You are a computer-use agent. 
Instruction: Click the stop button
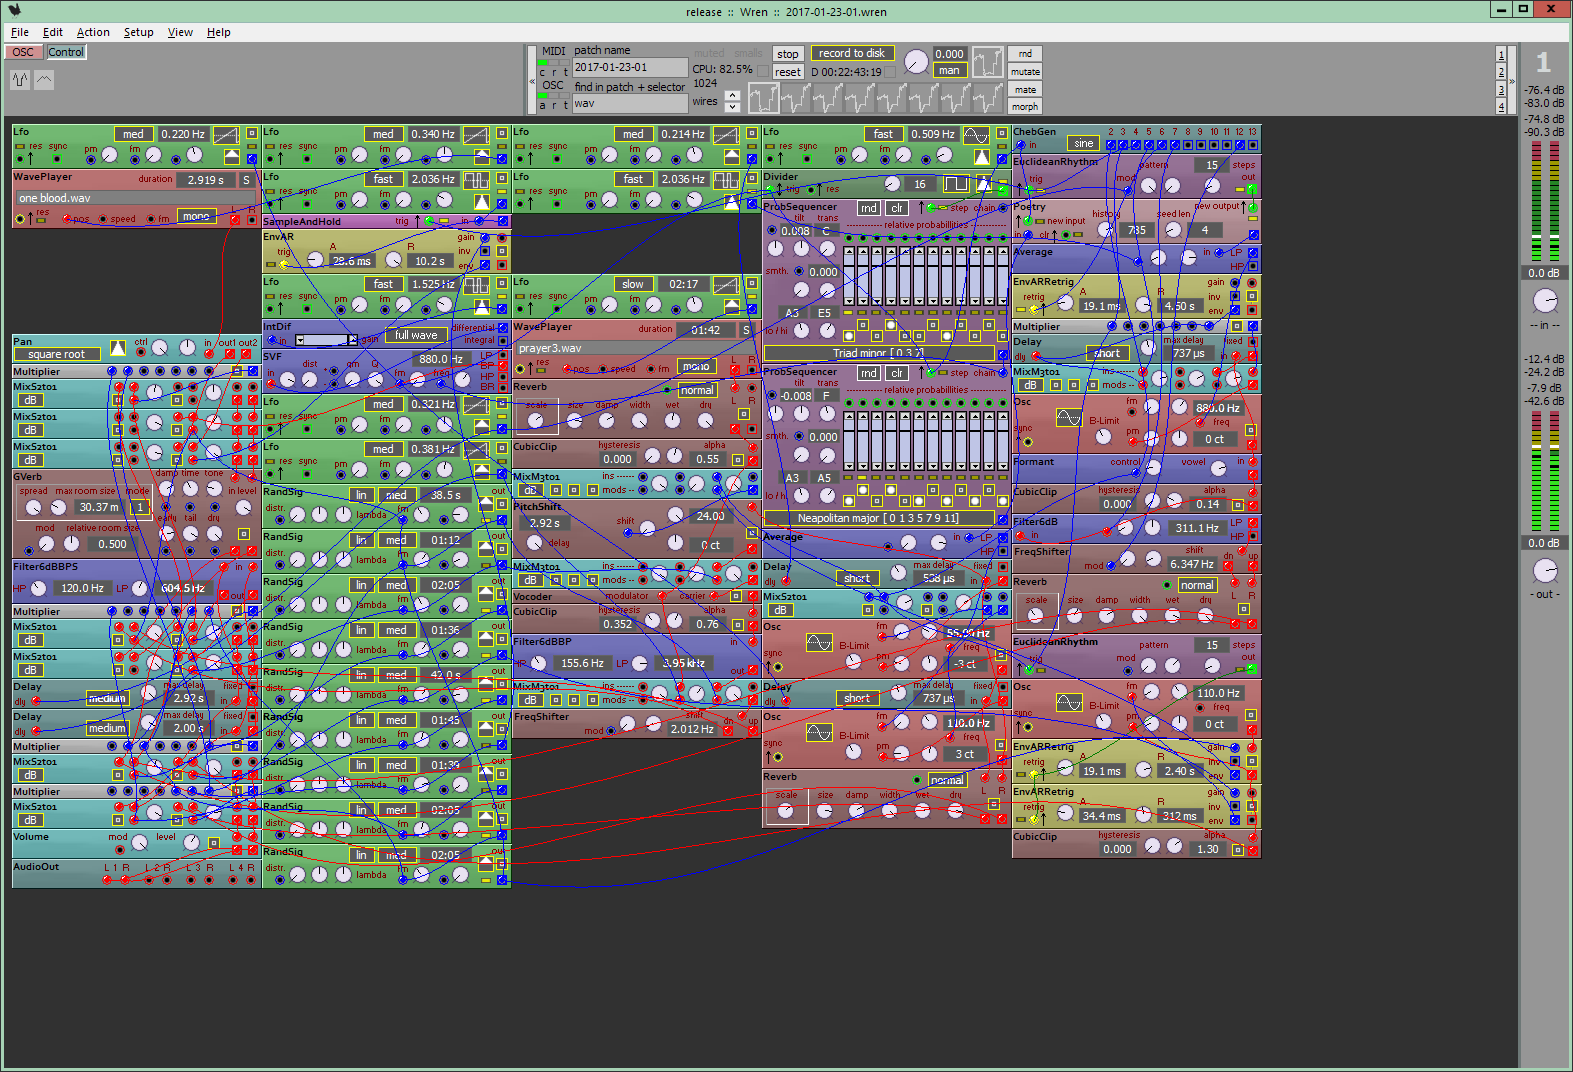click(x=788, y=54)
